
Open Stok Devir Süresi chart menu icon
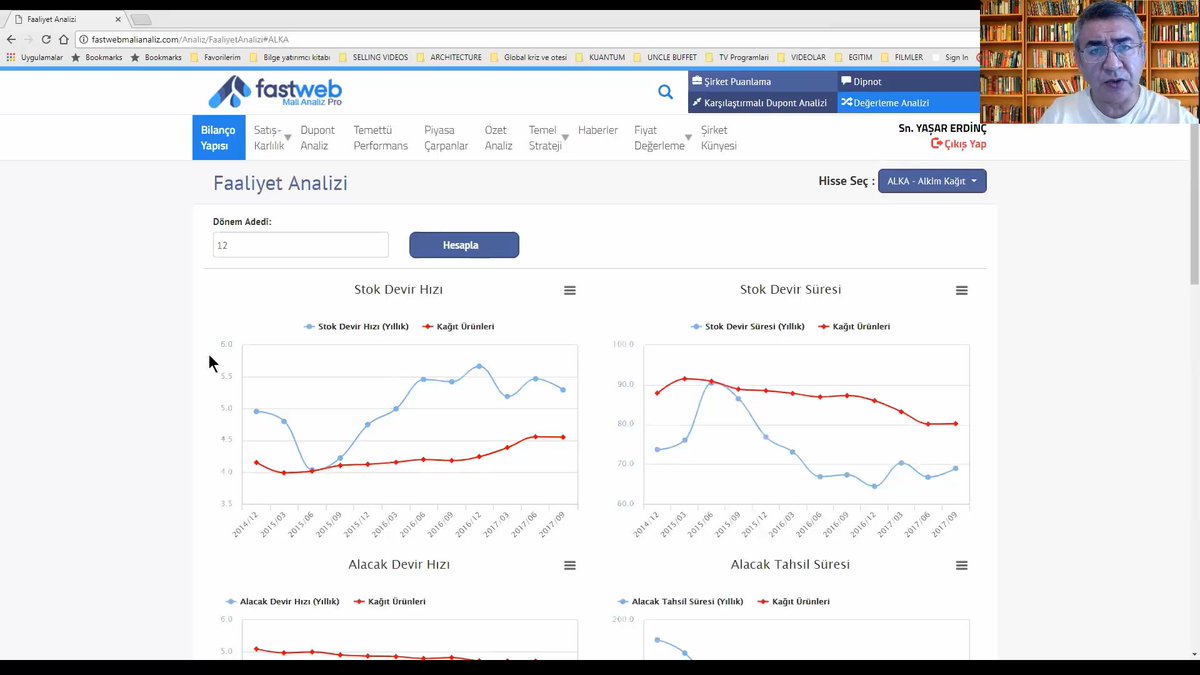(x=962, y=290)
